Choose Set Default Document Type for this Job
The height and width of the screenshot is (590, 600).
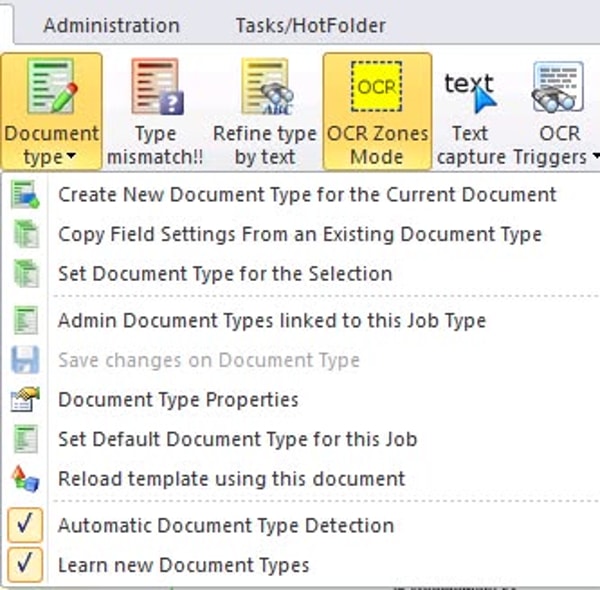coord(238,439)
